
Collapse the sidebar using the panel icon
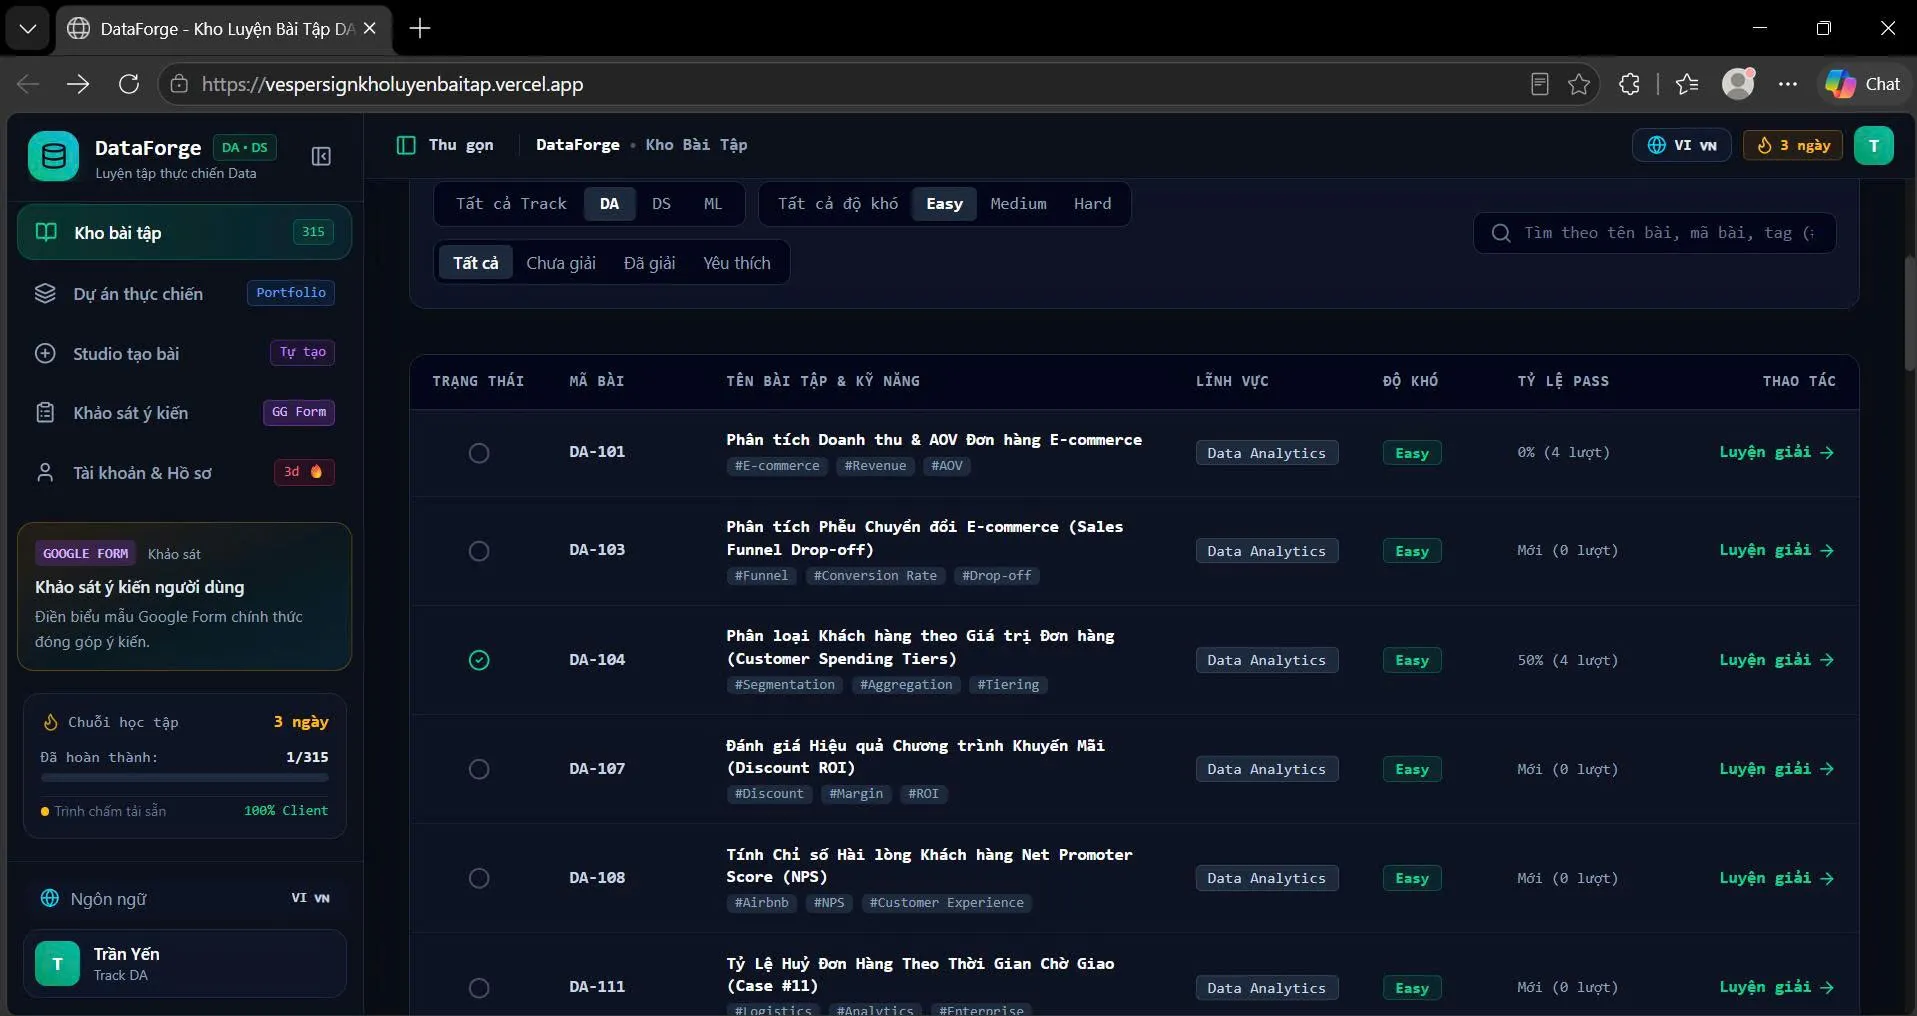(x=321, y=156)
